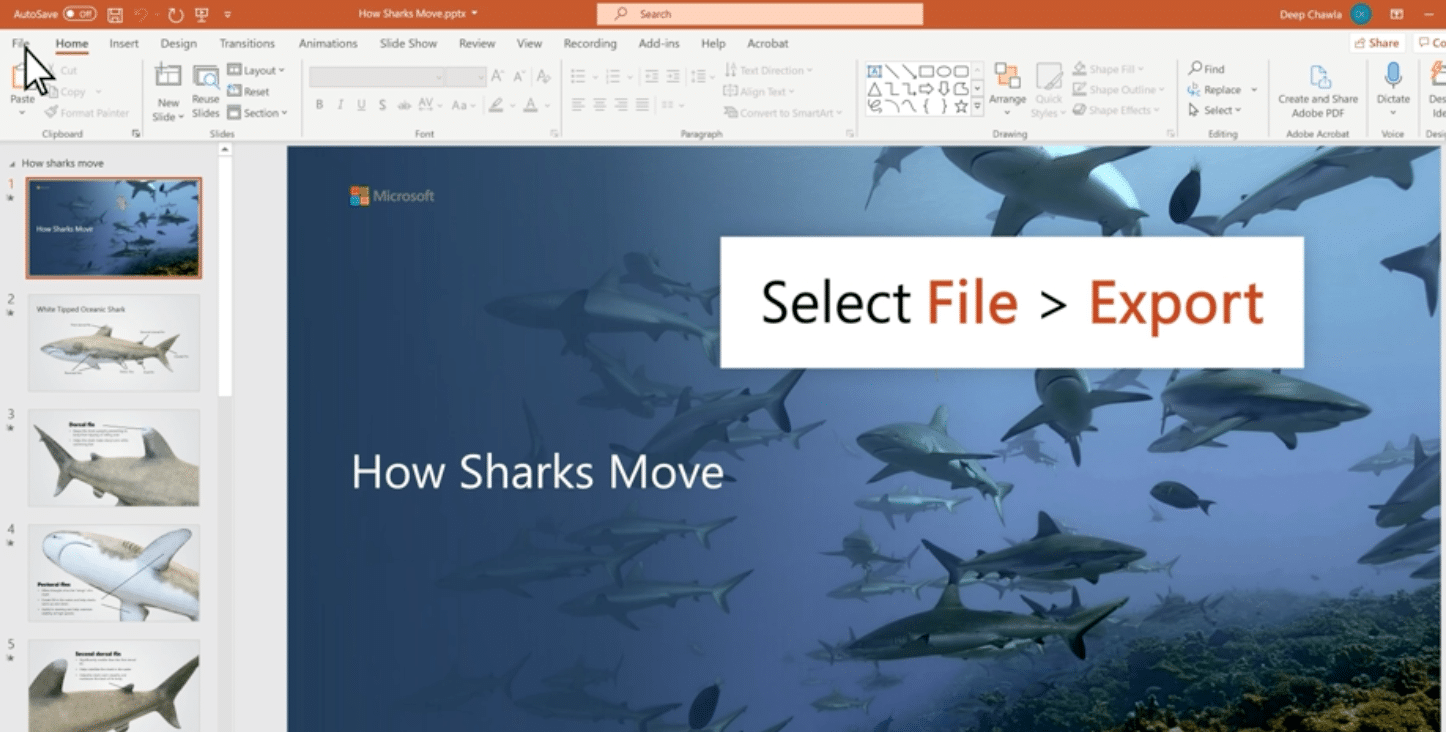The image size is (1446, 732).
Task: Open the font name combo box
Action: pos(377,77)
